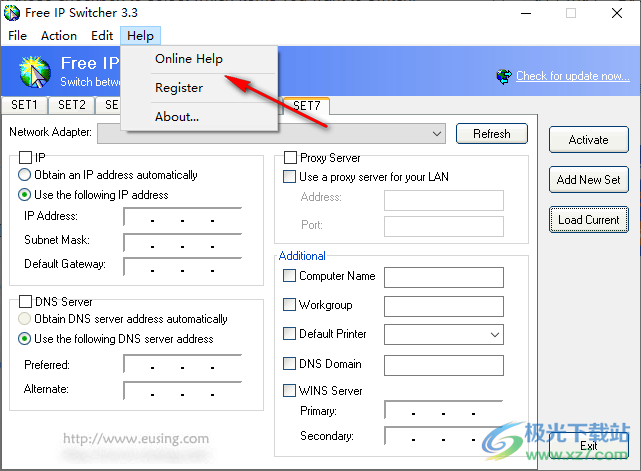Enable the IP checkbox
Image resolution: width=641 pixels, height=471 pixels.
coord(25,157)
